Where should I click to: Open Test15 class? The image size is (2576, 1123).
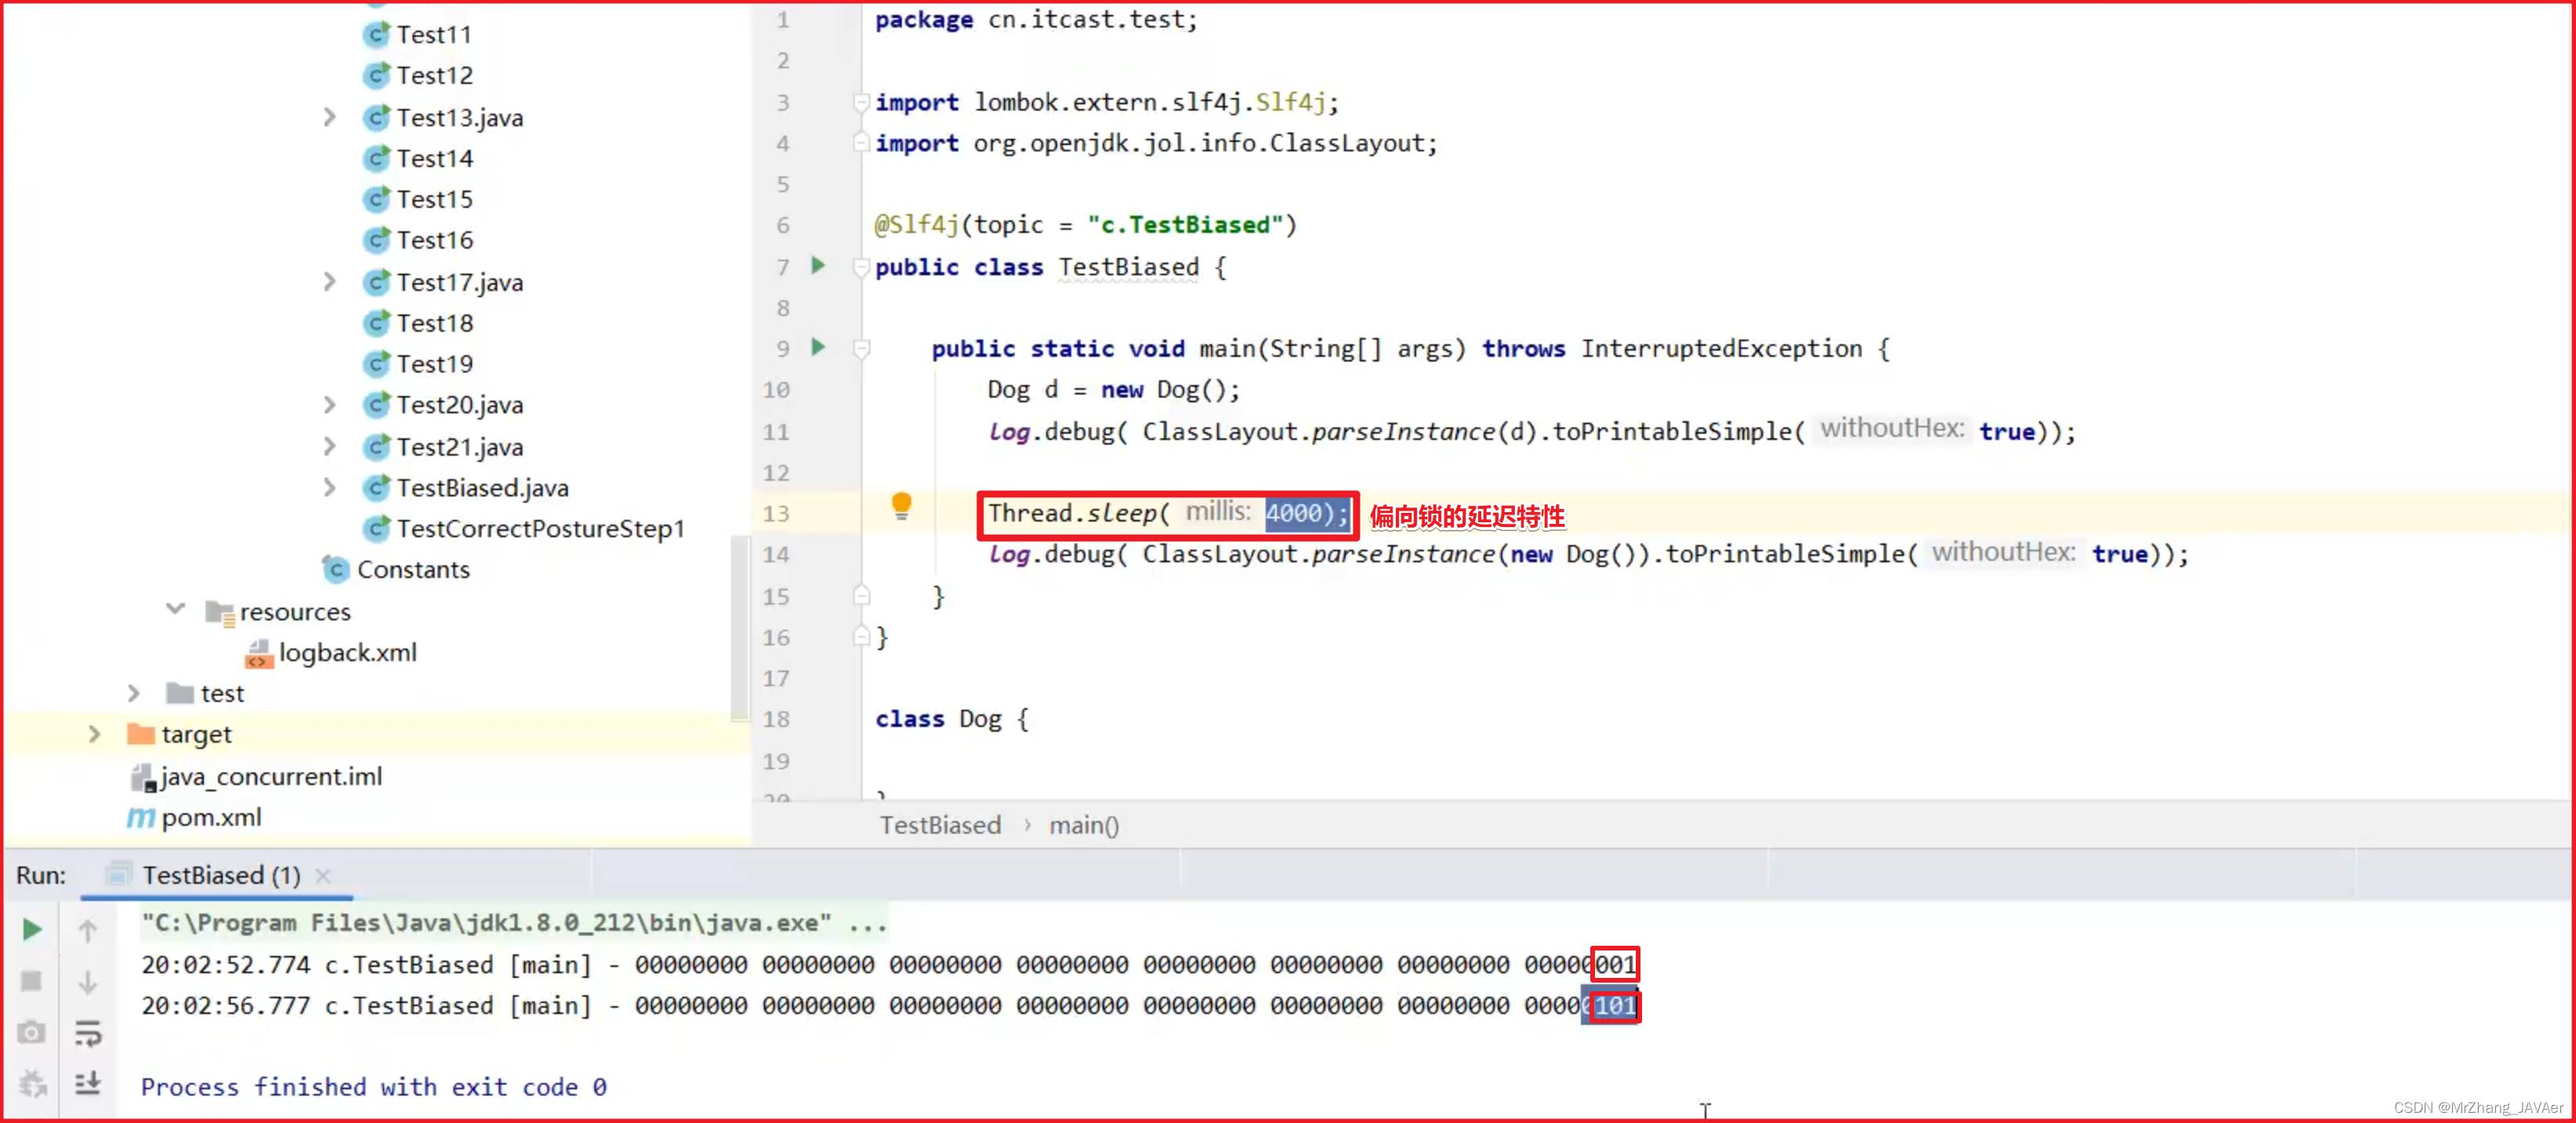tap(418, 199)
